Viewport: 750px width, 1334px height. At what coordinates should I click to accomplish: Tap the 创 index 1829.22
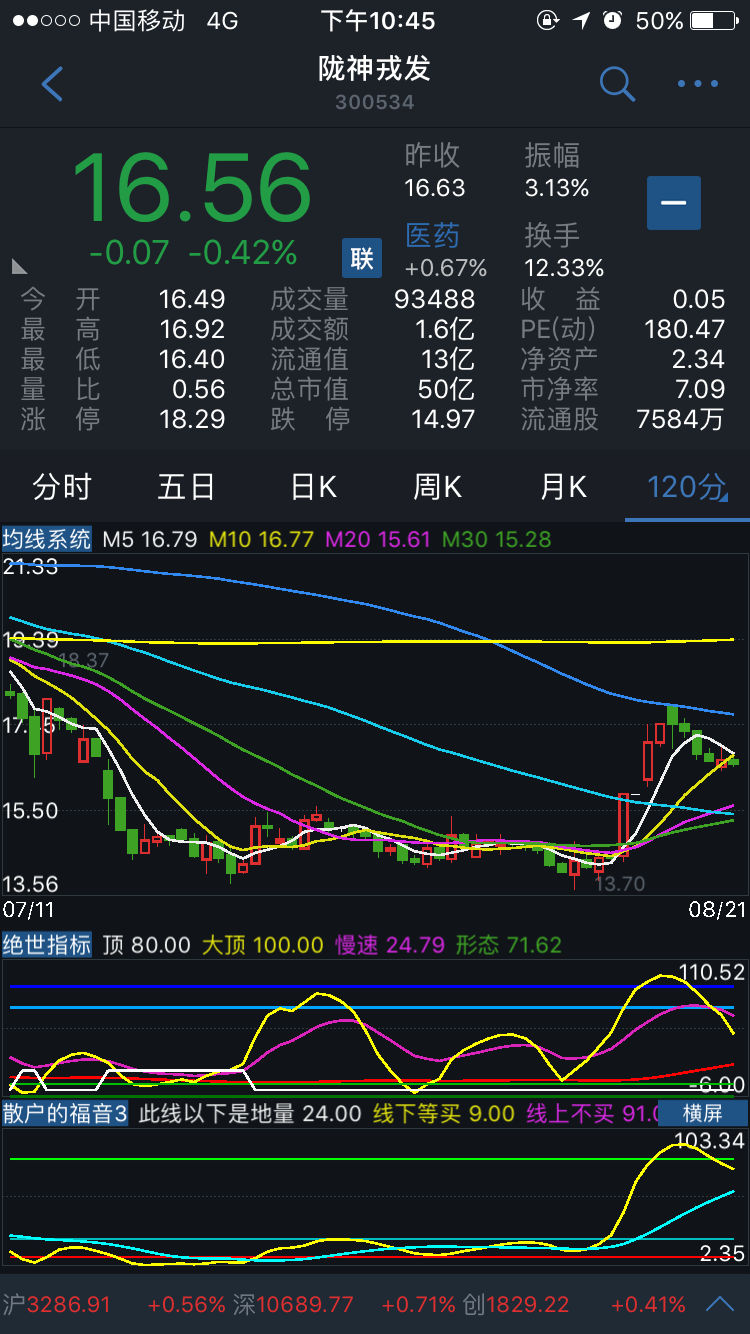(x=516, y=1304)
